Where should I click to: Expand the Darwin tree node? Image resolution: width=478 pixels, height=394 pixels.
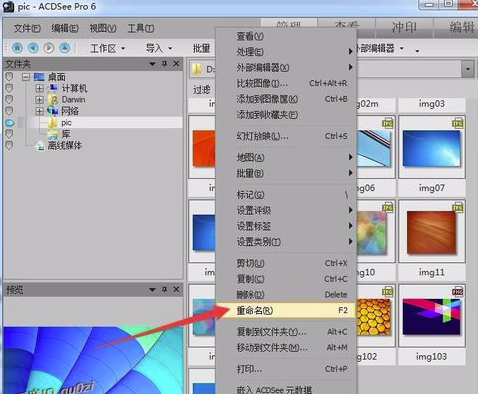(39, 100)
